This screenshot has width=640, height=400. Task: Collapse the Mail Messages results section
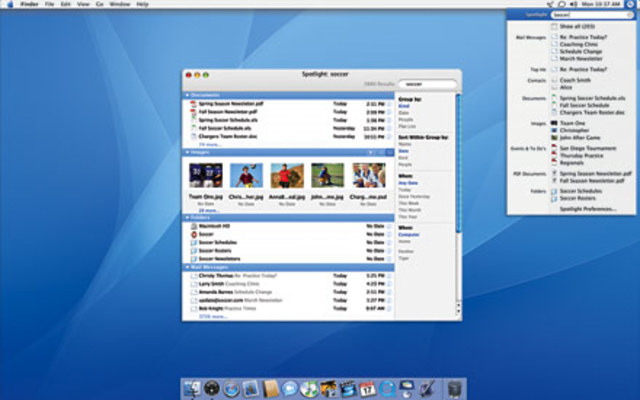[x=187, y=267]
